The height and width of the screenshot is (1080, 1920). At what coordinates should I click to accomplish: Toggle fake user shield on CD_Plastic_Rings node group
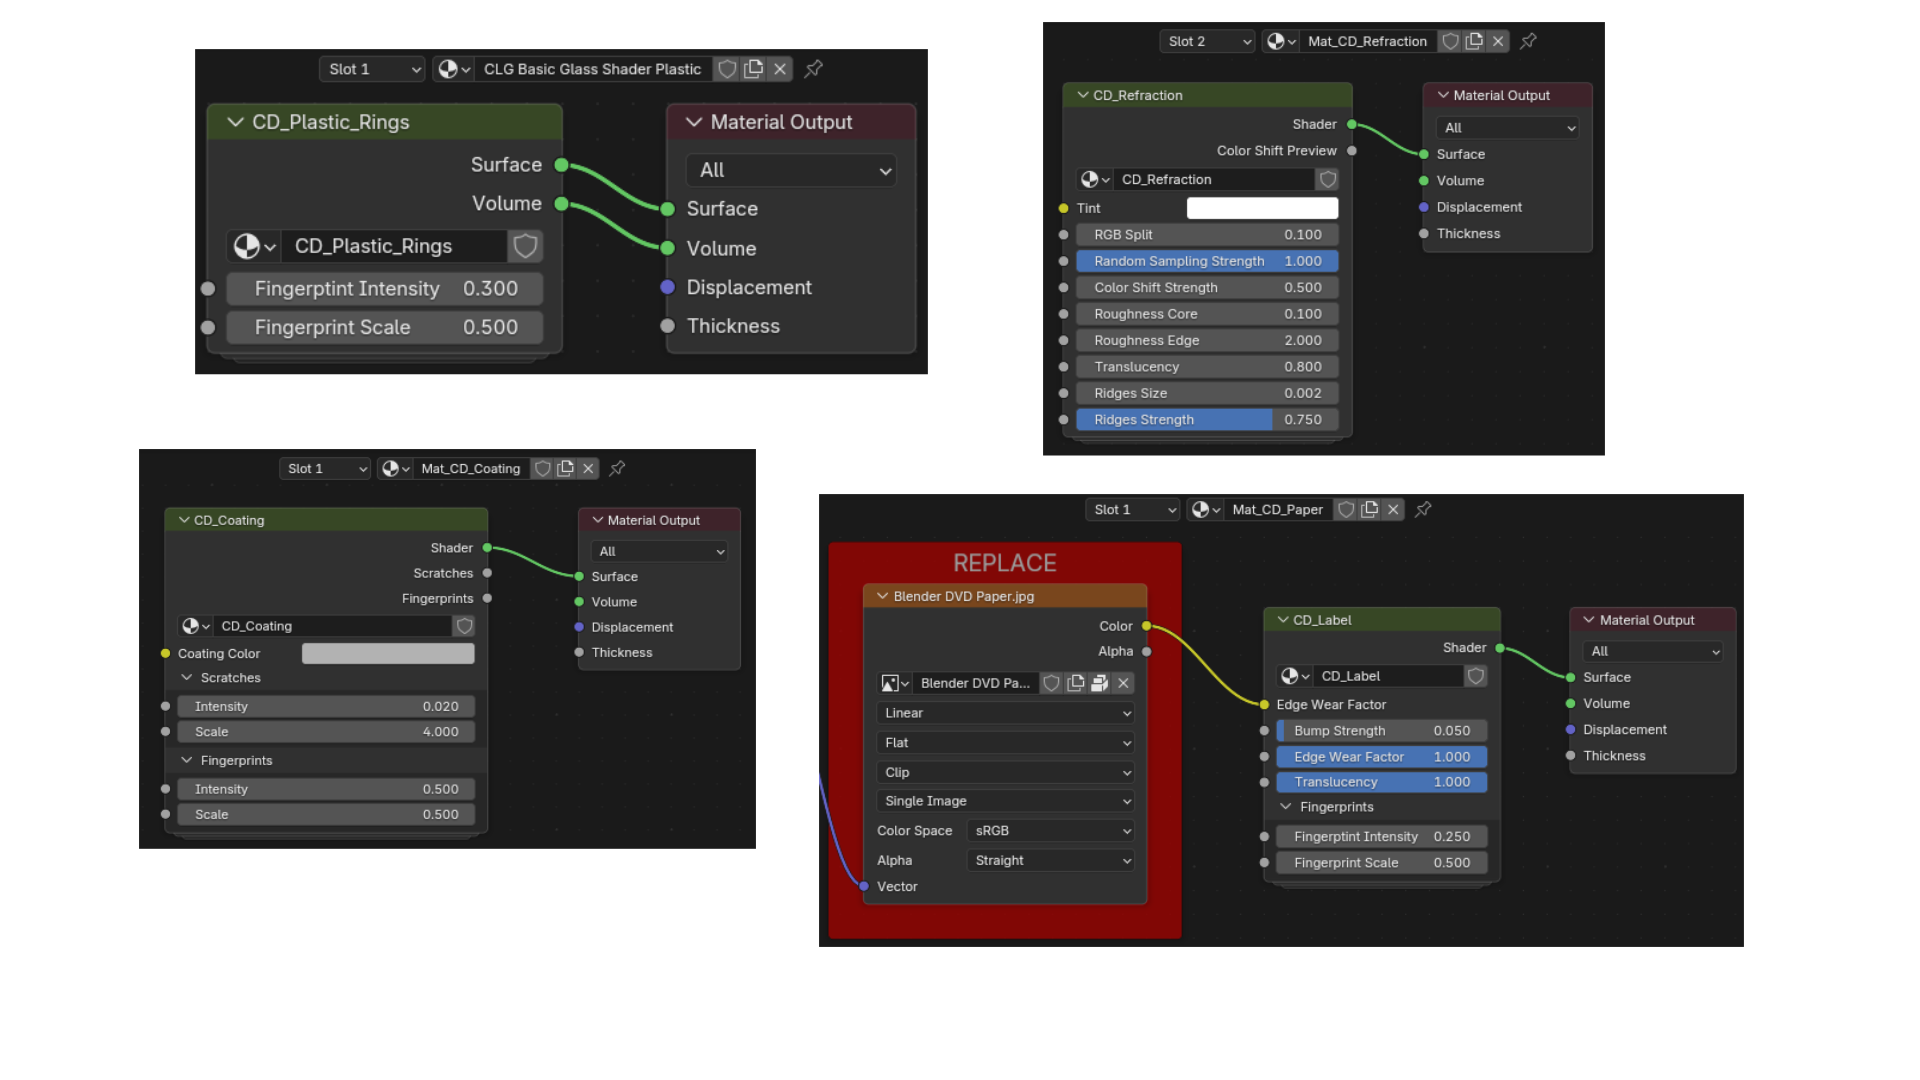pos(525,246)
